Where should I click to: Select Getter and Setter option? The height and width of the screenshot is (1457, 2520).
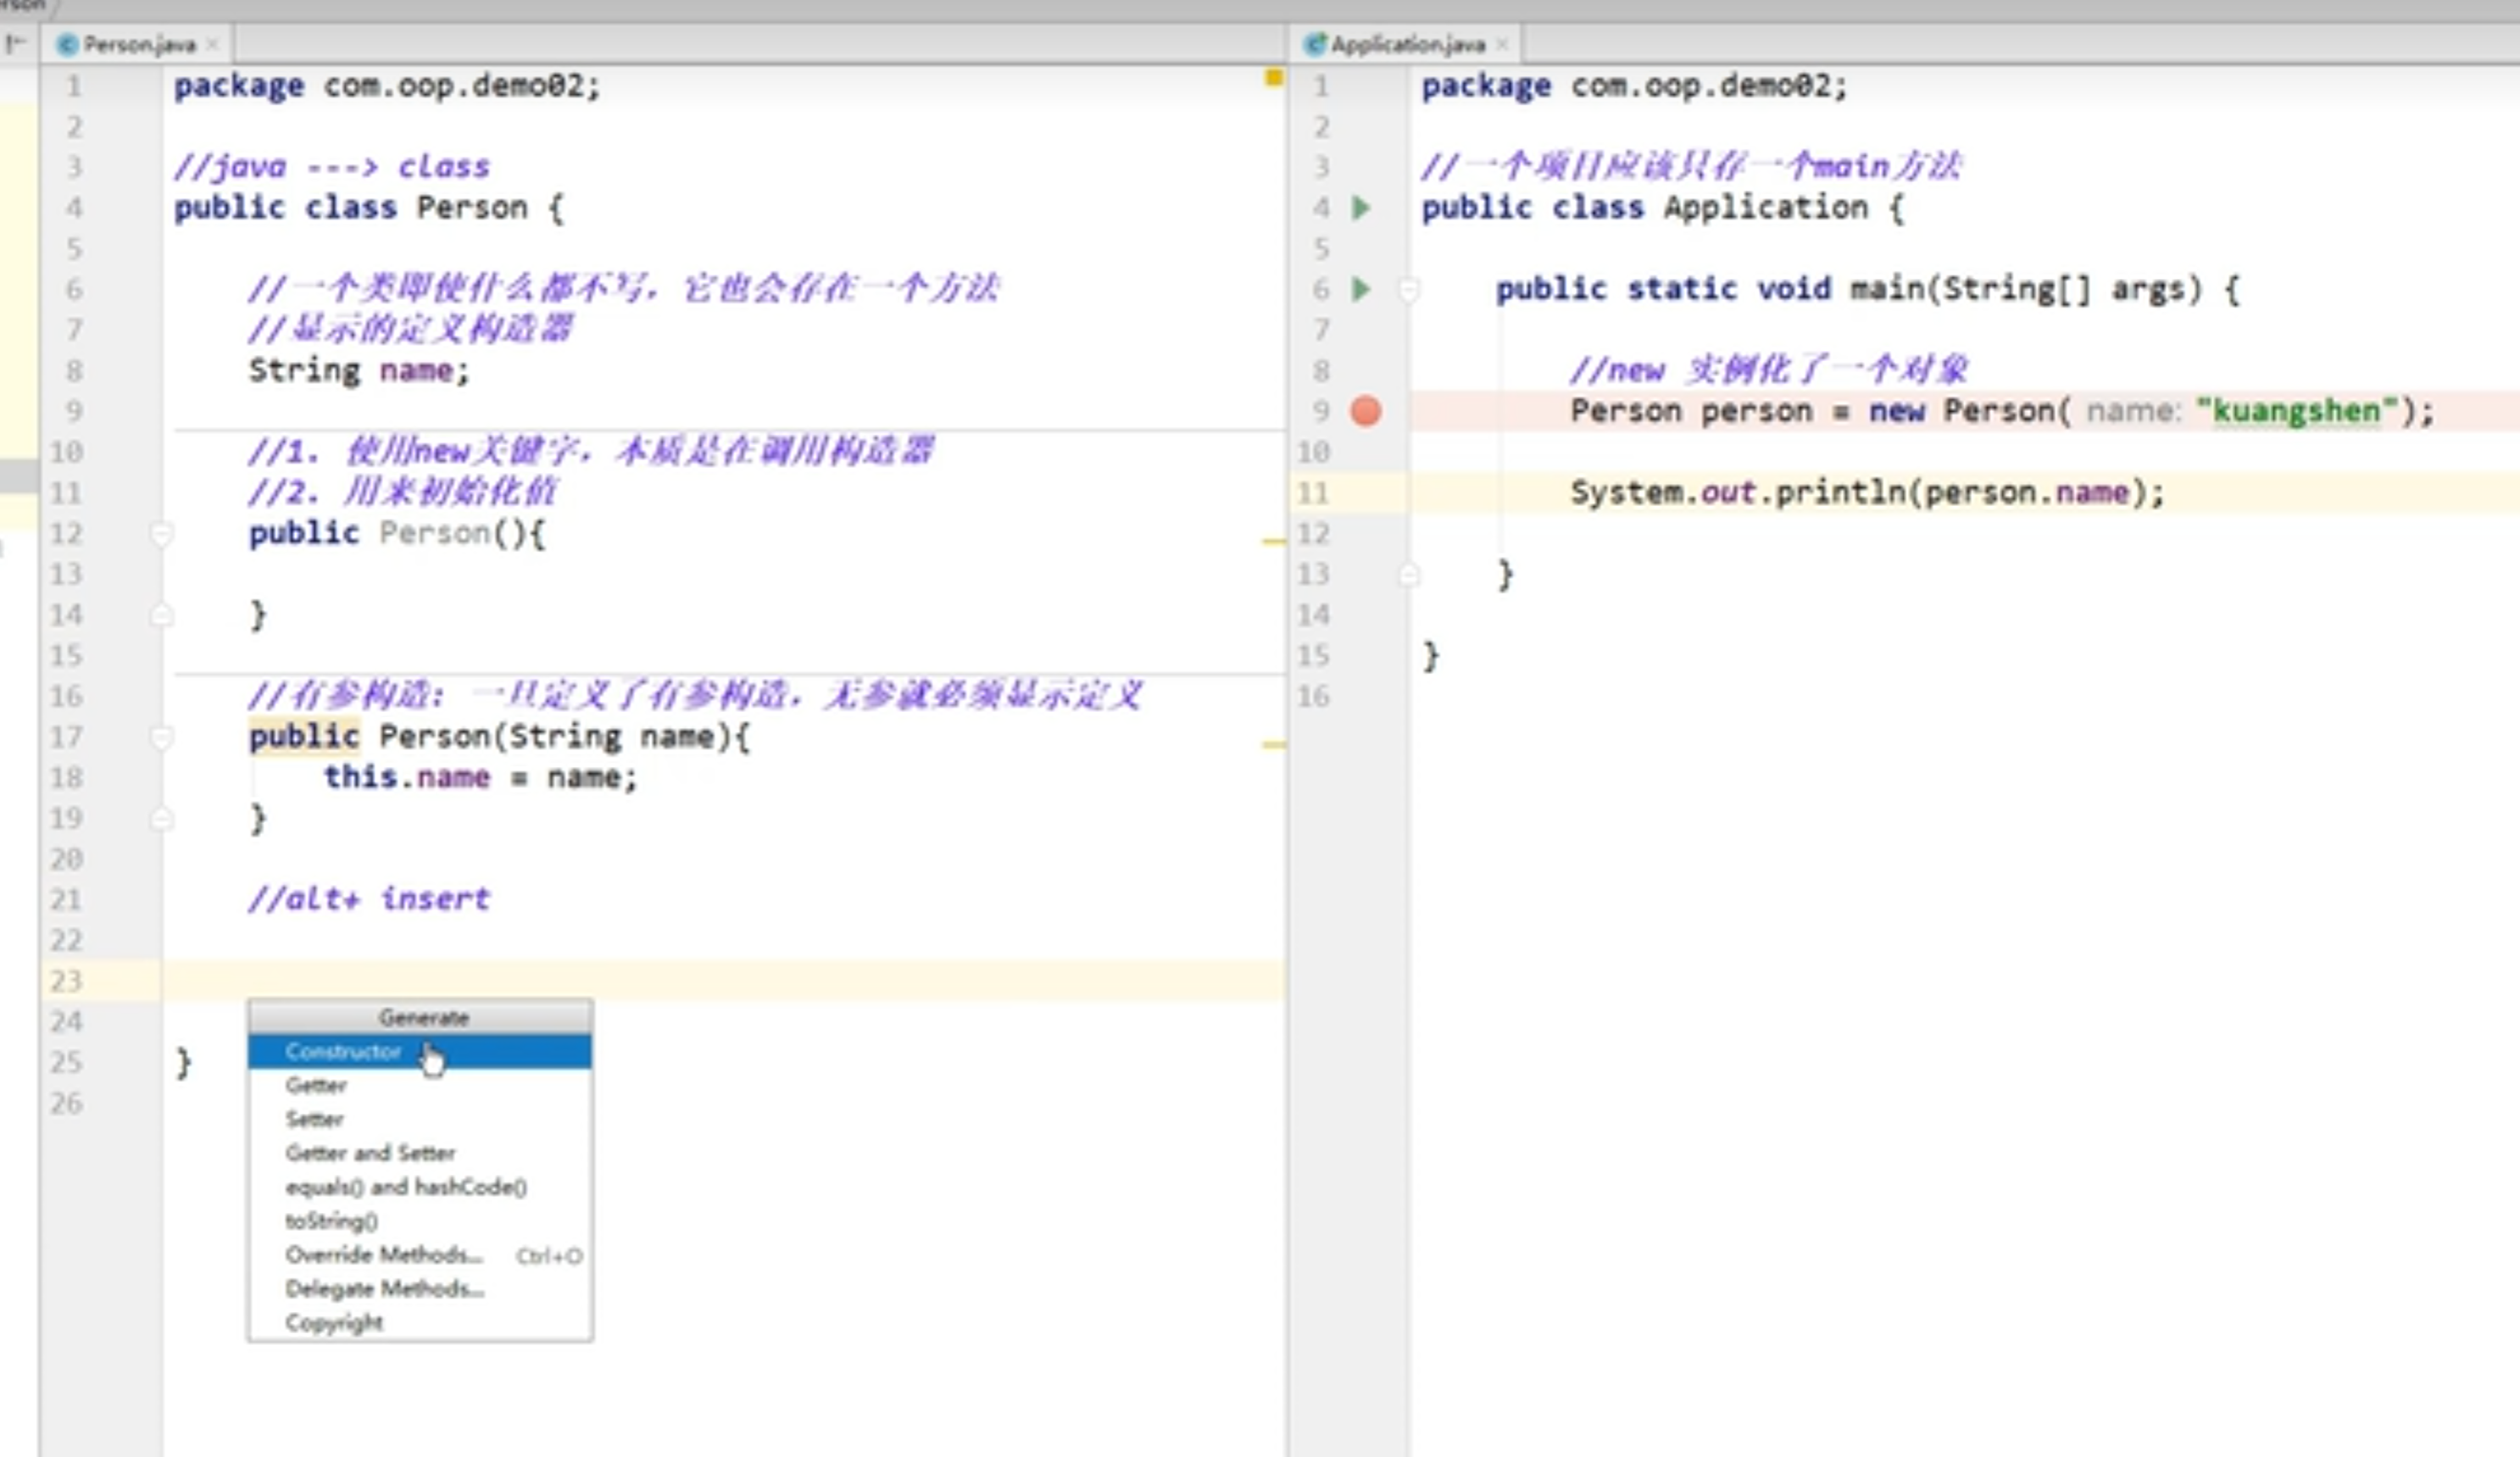(370, 1153)
